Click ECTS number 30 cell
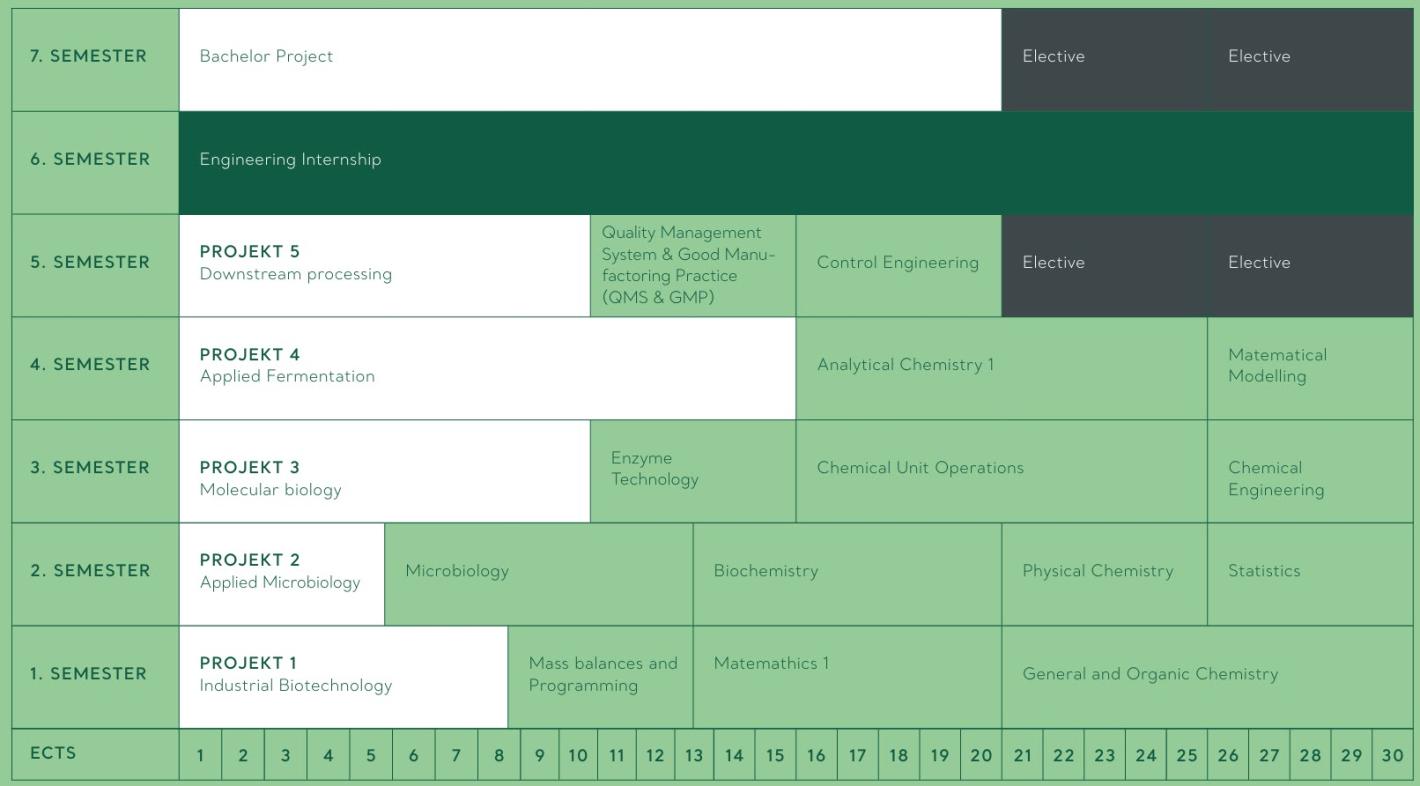 pos(1393,756)
